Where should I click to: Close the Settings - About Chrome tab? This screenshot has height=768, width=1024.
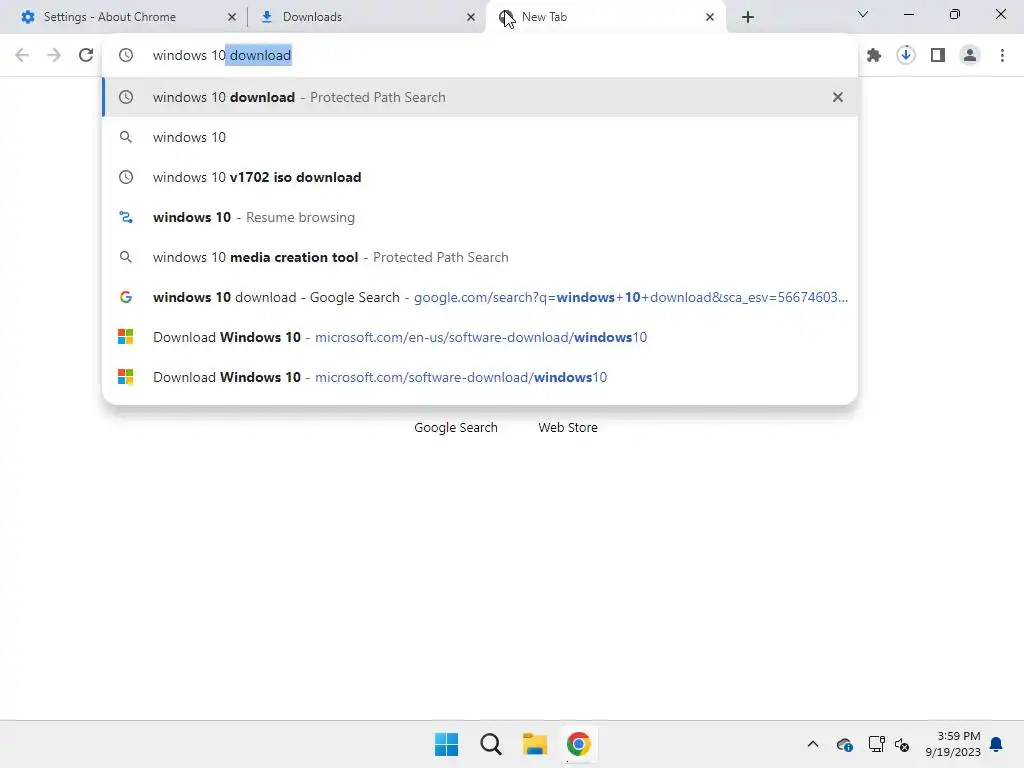(x=232, y=17)
